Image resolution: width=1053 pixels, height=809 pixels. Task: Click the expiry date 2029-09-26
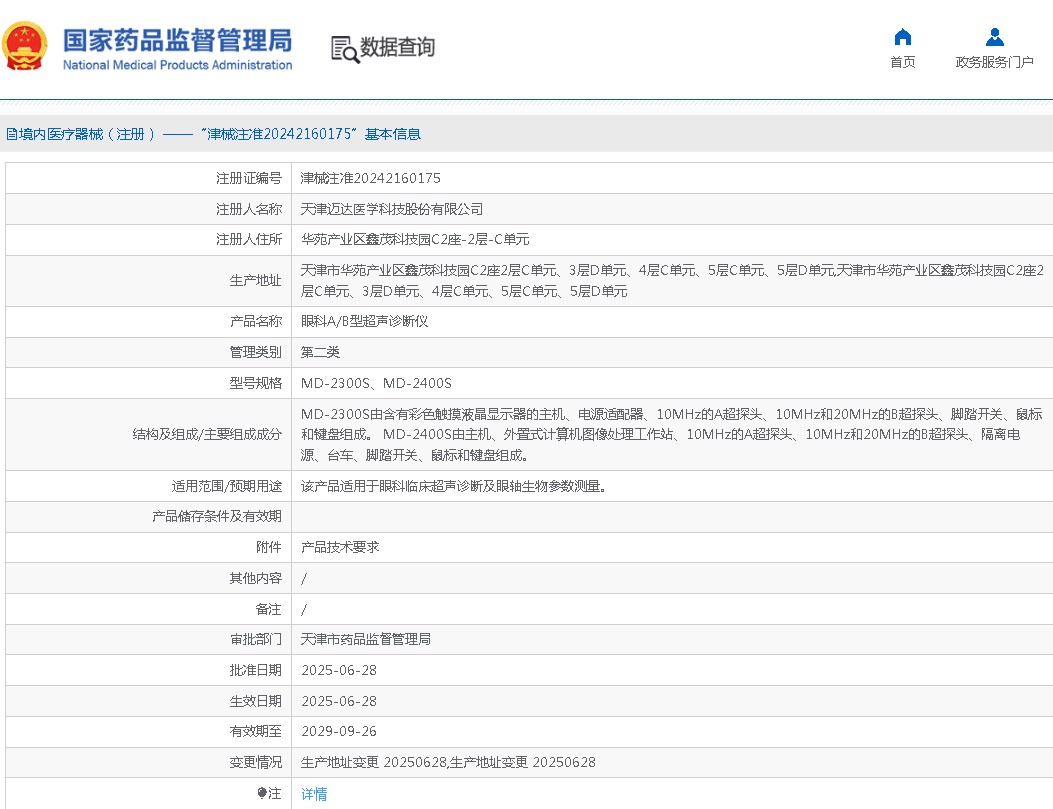click(339, 732)
